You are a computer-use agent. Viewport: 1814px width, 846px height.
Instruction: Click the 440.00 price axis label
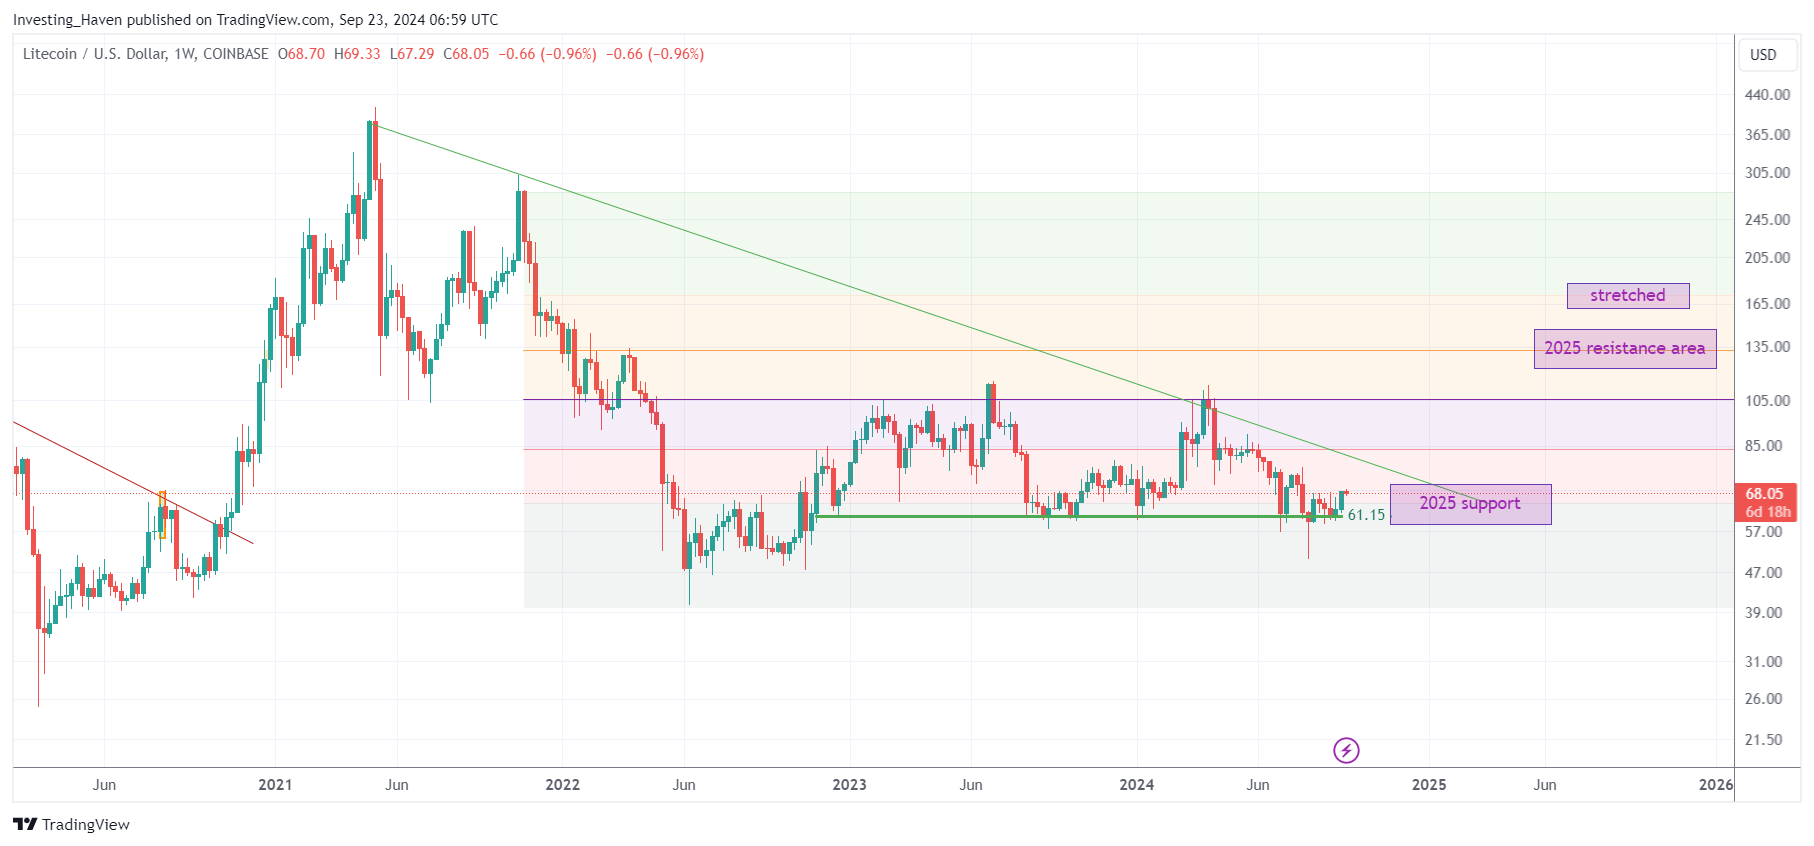[1767, 95]
